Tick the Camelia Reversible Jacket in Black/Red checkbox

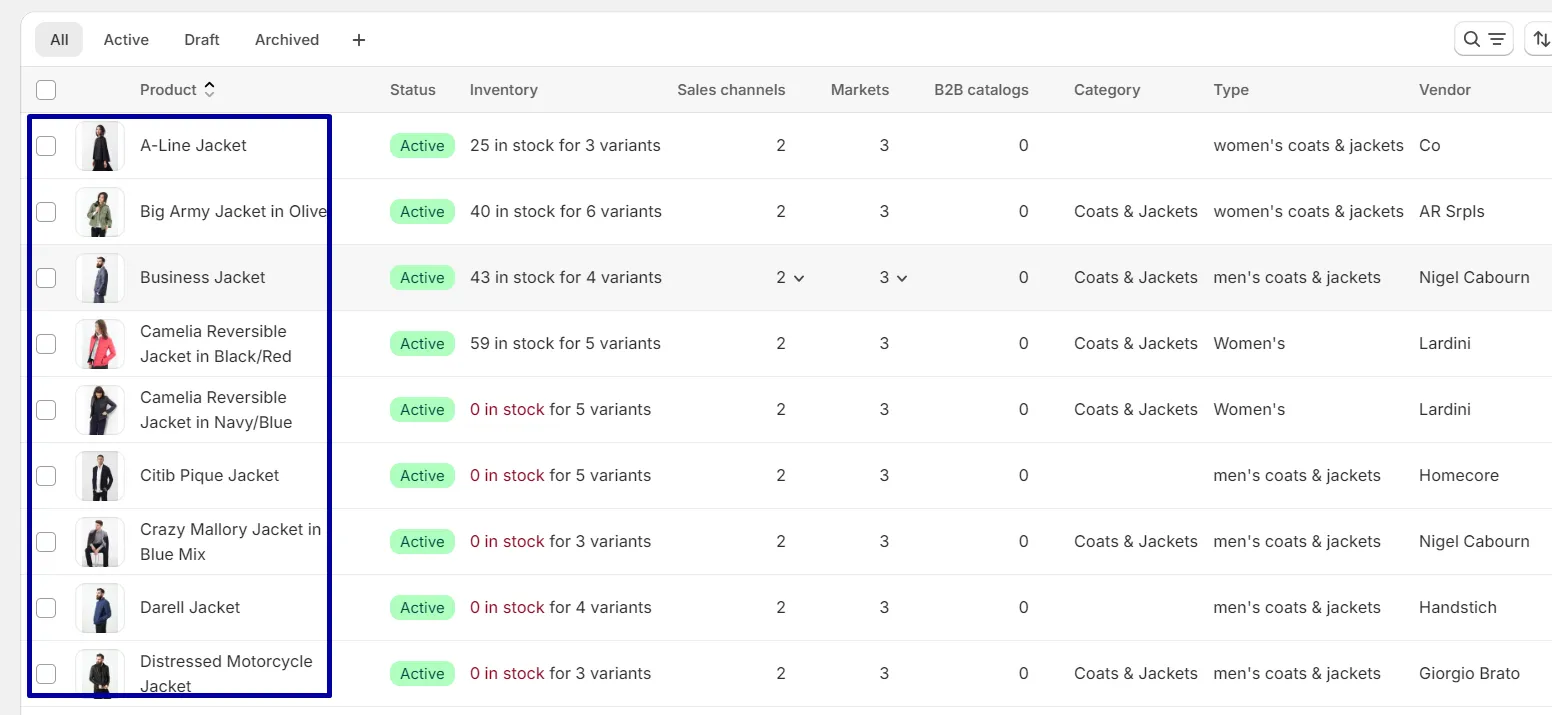(46, 344)
